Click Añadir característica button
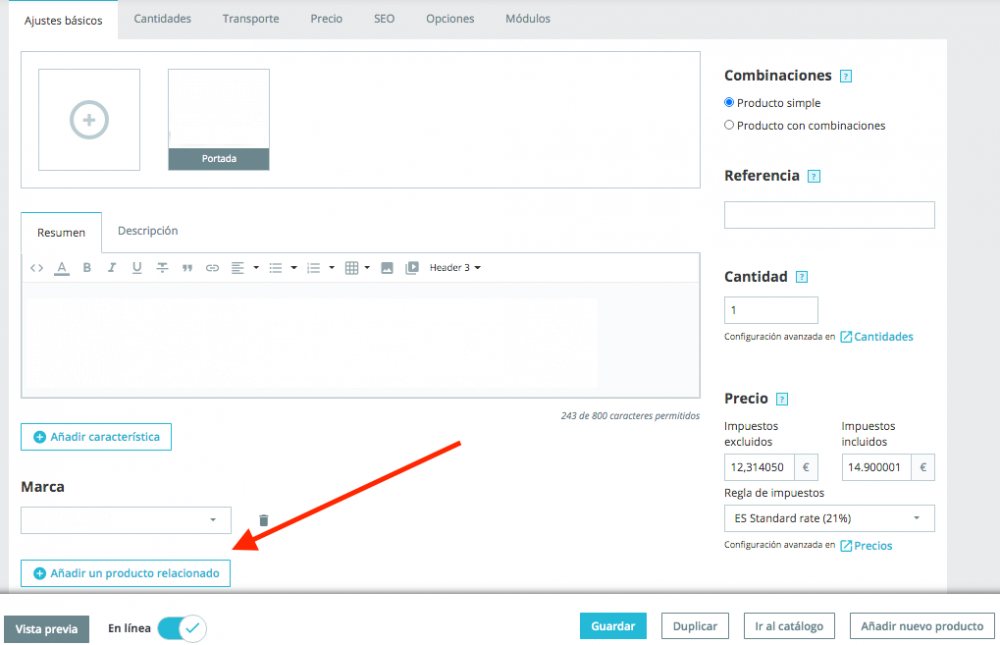 (x=96, y=437)
